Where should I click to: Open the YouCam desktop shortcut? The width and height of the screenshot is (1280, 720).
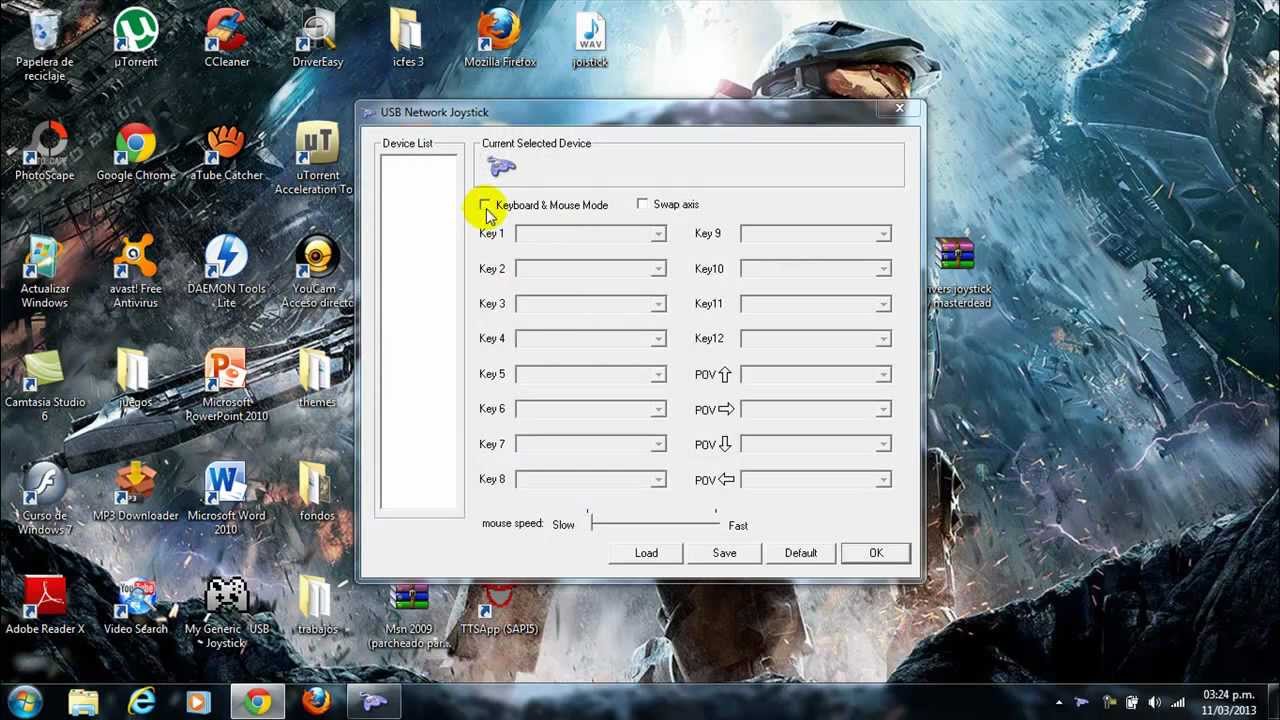click(x=317, y=272)
